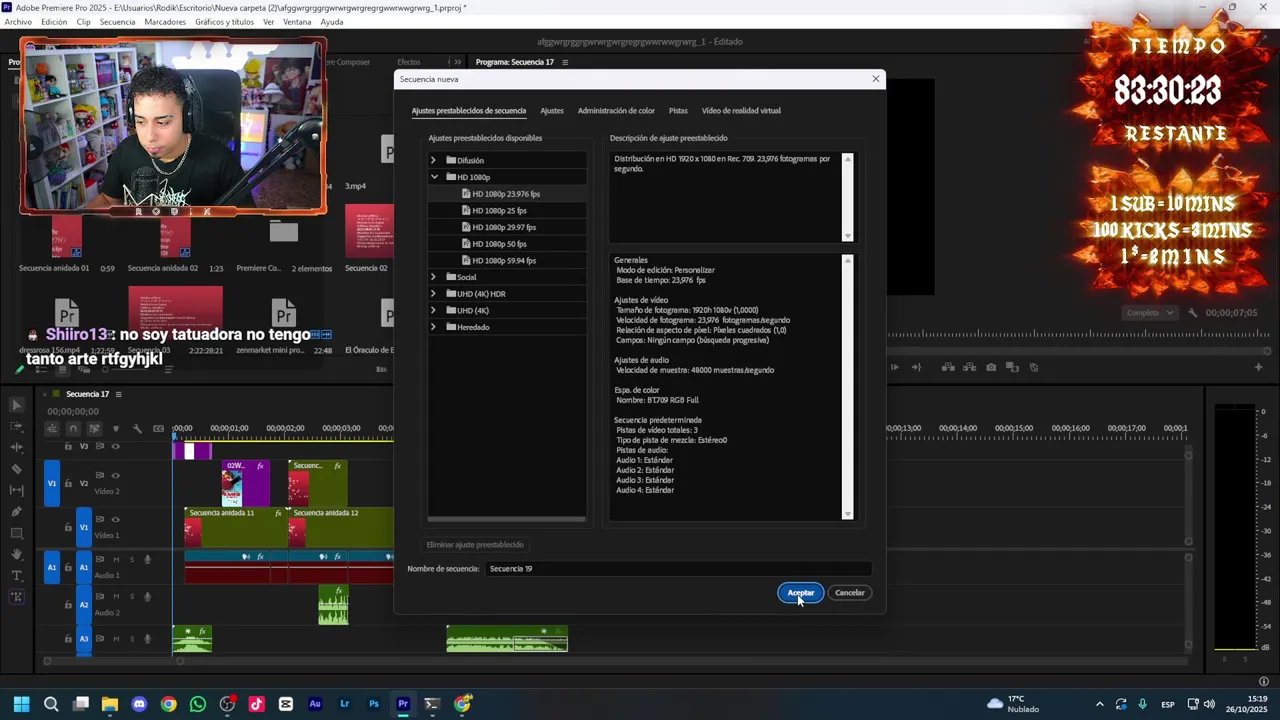Image resolution: width=1280 pixels, height=720 pixels.
Task: Show hidden system tray icons
Action: pyautogui.click(x=1099, y=704)
